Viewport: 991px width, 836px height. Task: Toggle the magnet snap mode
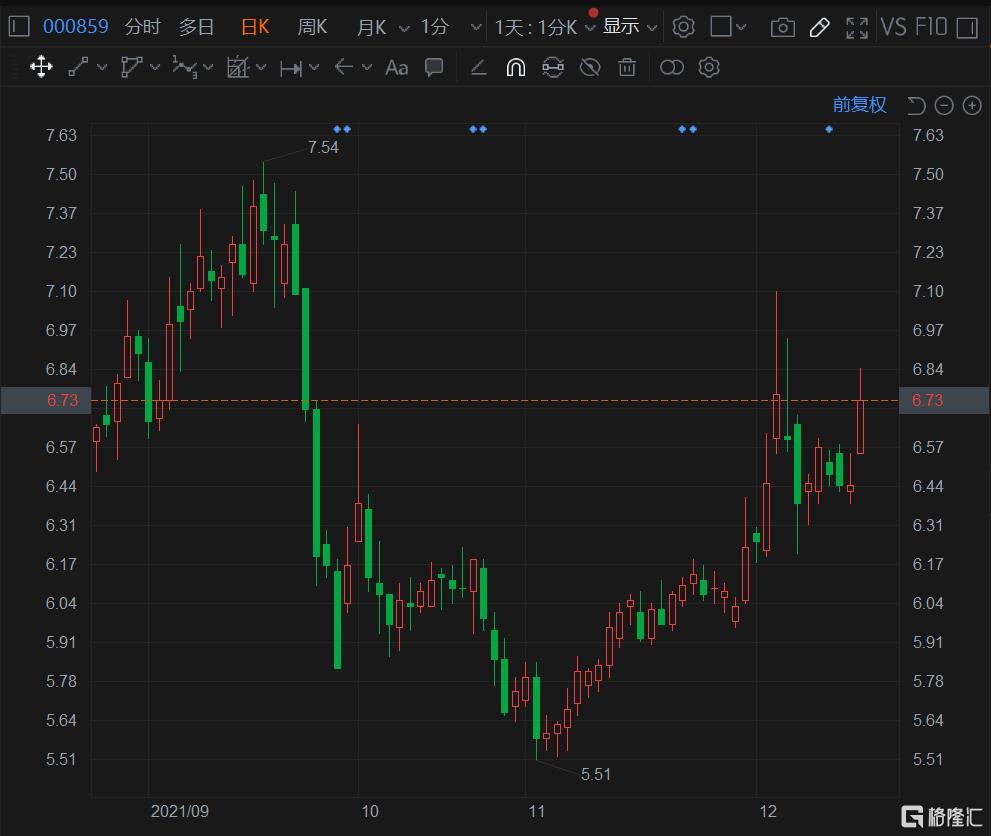click(516, 67)
